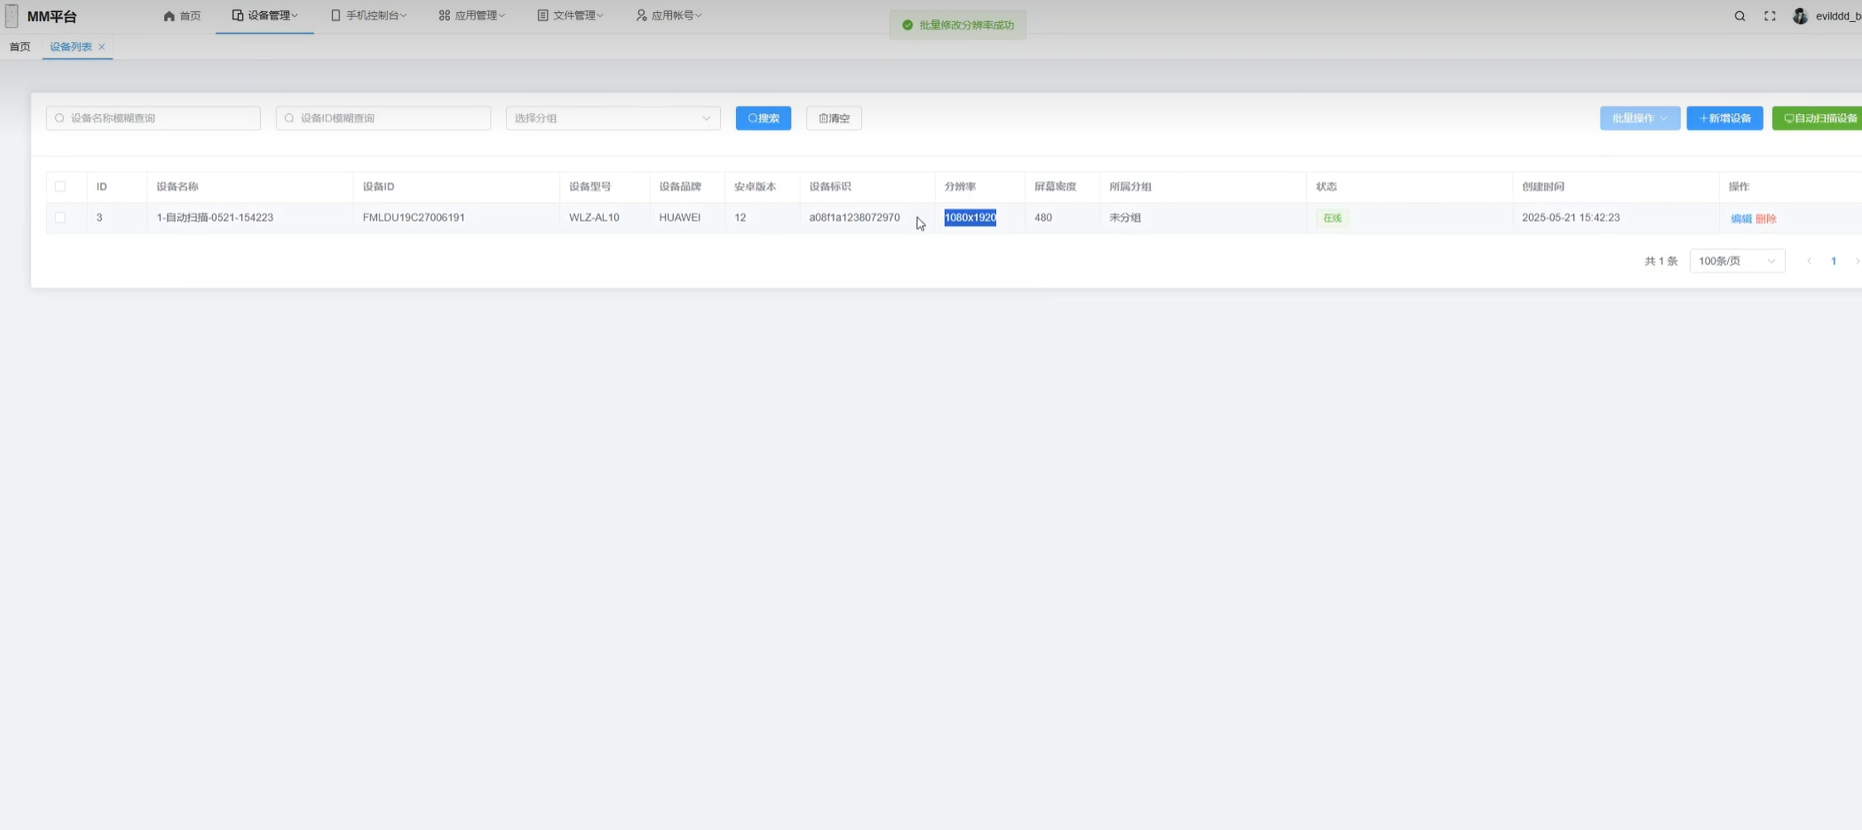The height and width of the screenshot is (830, 1862).
Task: Check the row checkbox for device 3
Action: (60, 218)
